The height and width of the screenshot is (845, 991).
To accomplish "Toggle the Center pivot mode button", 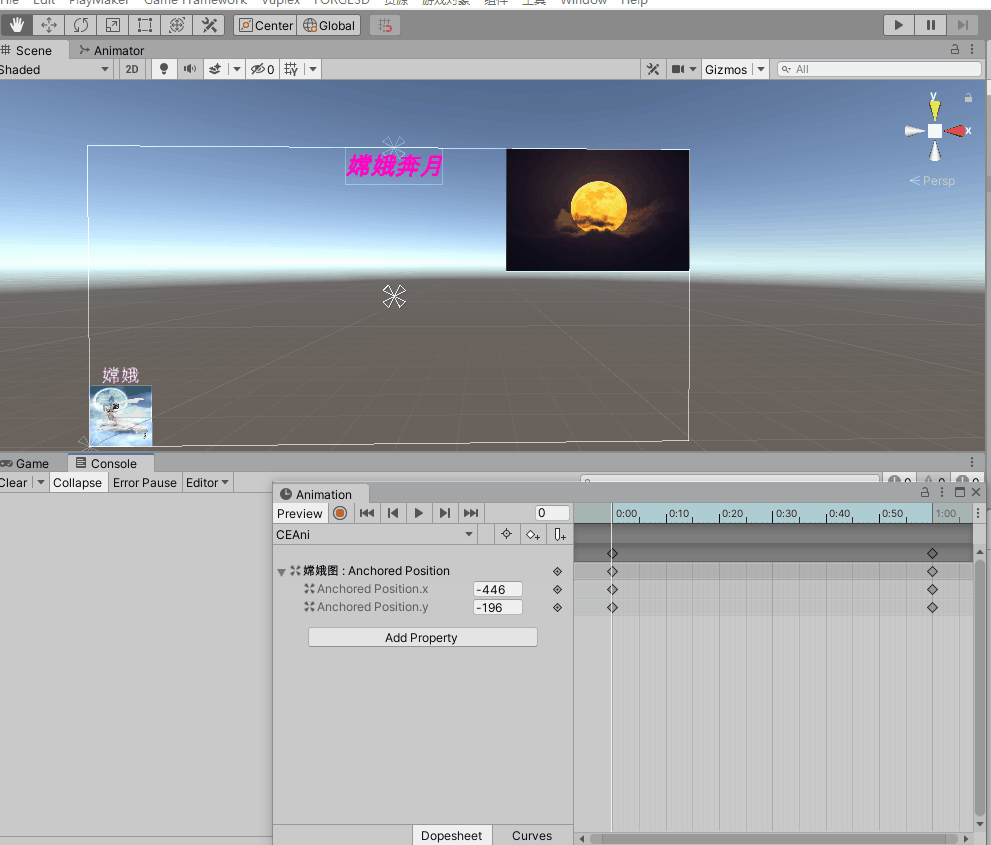I will click(x=265, y=25).
